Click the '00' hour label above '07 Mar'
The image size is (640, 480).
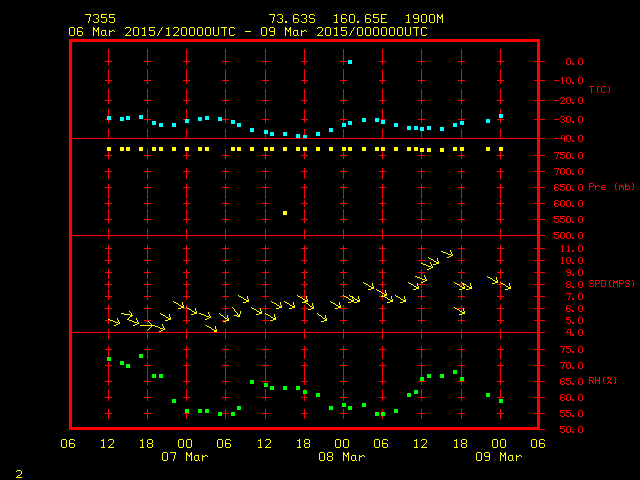pyautogui.click(x=185, y=444)
